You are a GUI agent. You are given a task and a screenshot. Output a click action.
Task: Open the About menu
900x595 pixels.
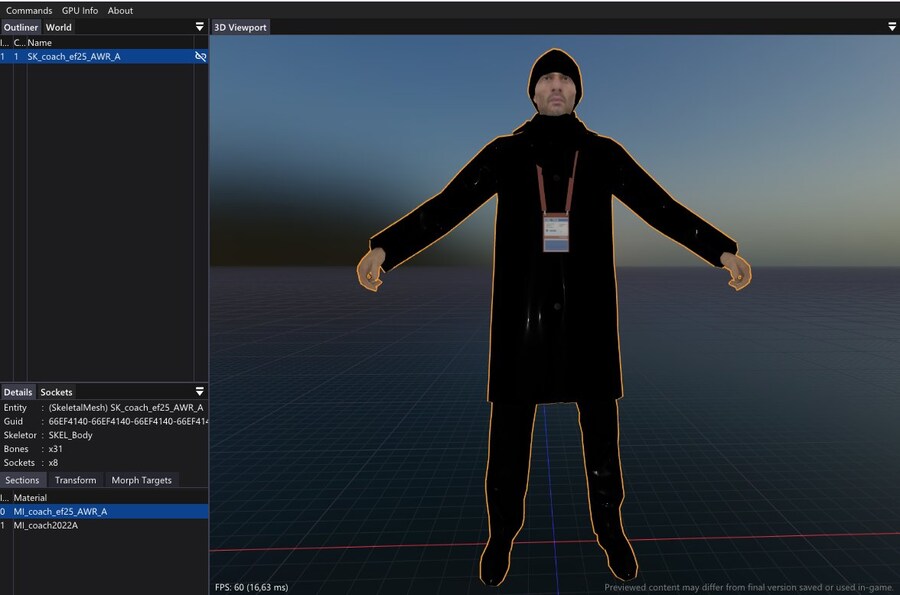point(120,11)
